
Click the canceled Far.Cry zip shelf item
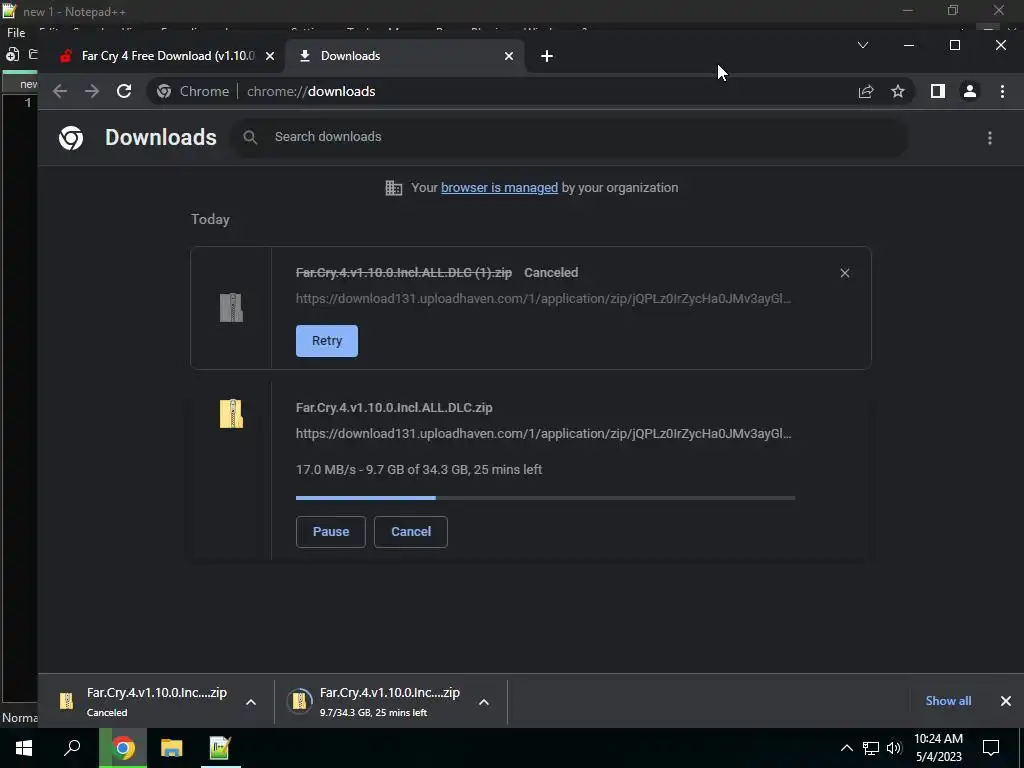157,701
